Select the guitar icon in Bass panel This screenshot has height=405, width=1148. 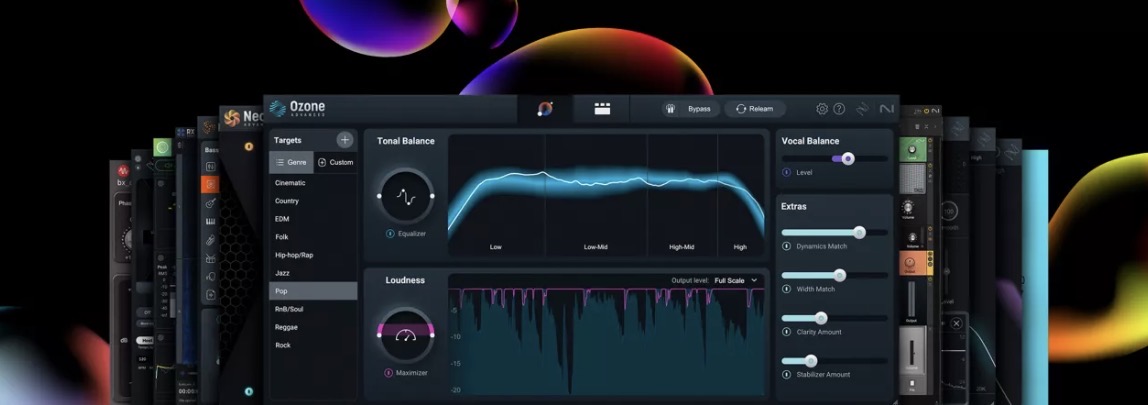pos(210,204)
